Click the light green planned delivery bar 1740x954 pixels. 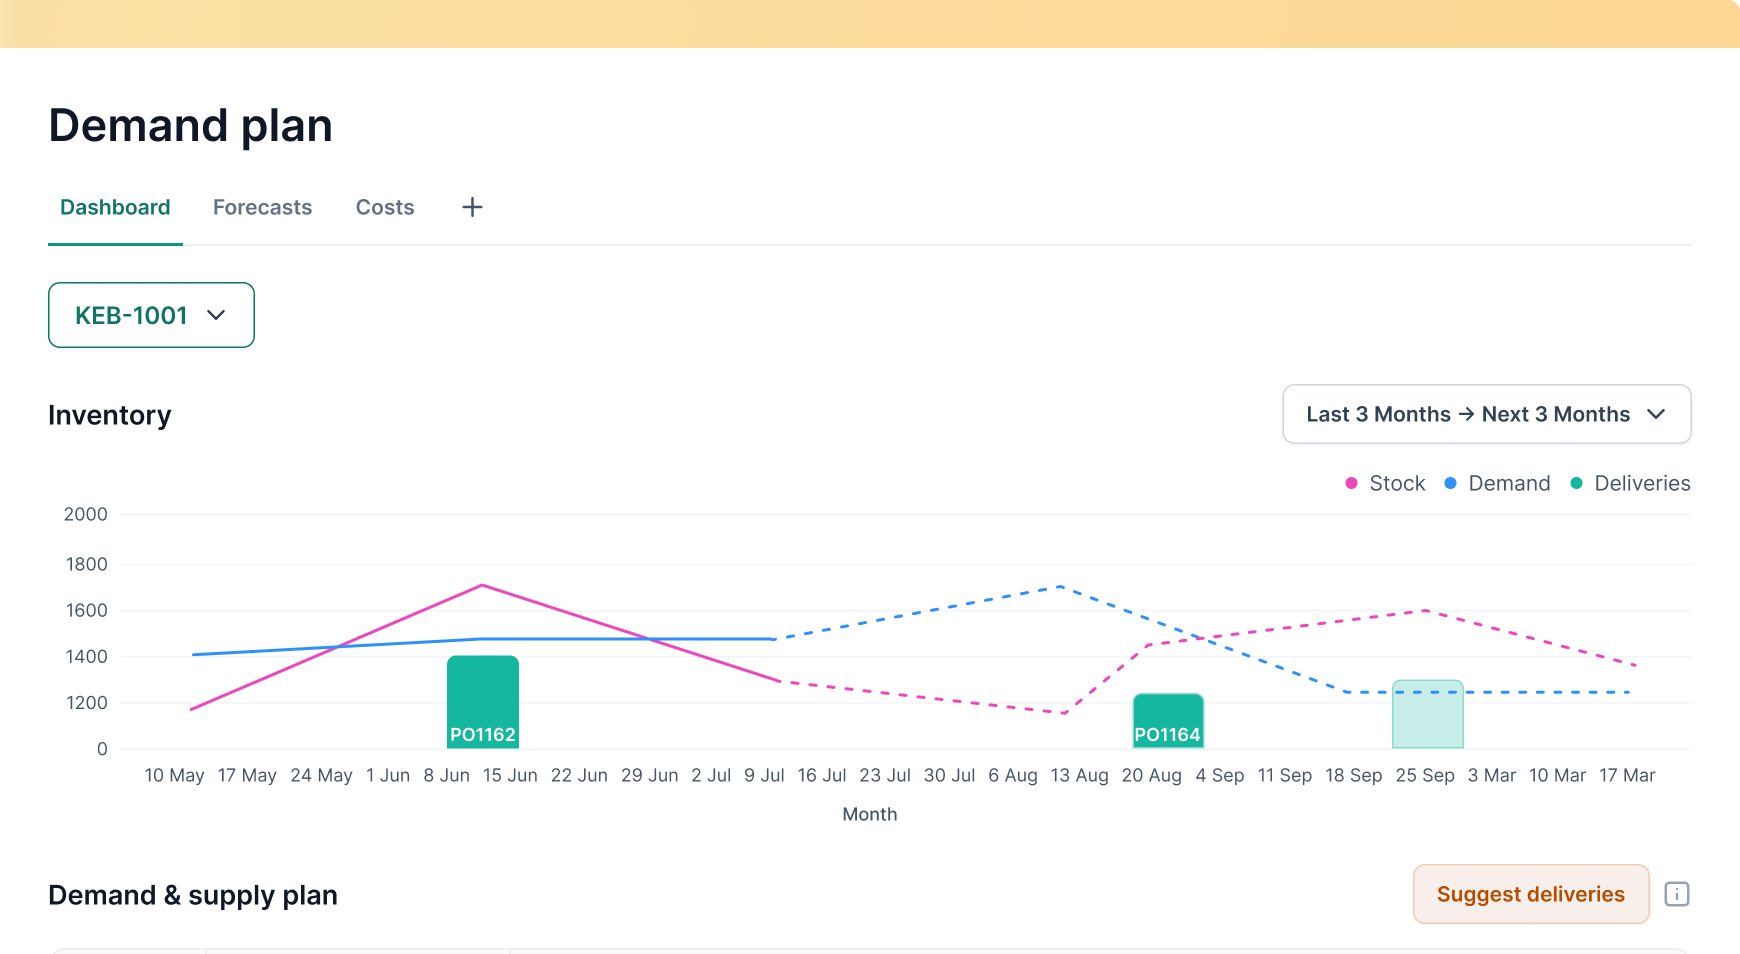(x=1427, y=714)
